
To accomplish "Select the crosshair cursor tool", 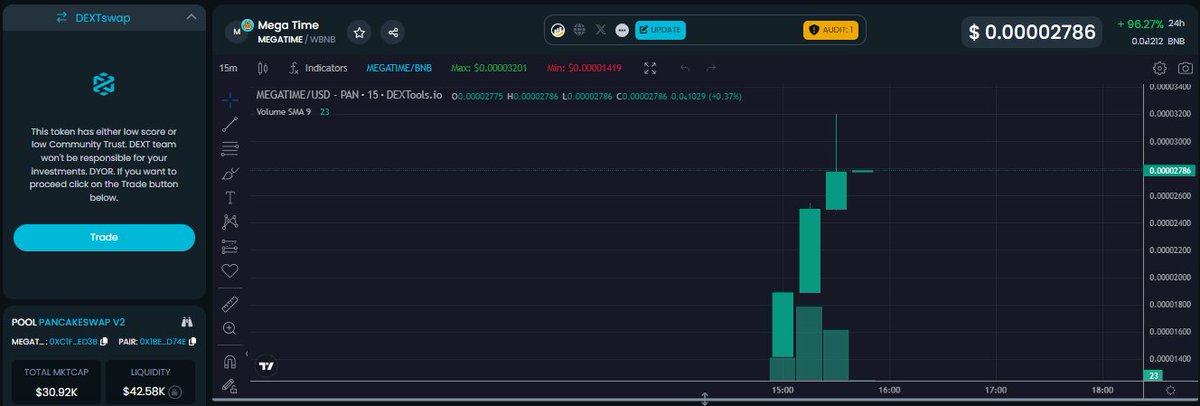I will coord(230,99).
